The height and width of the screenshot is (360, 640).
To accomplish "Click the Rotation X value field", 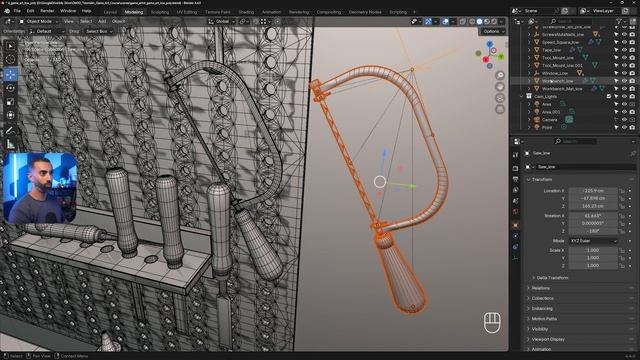I will [593, 216].
